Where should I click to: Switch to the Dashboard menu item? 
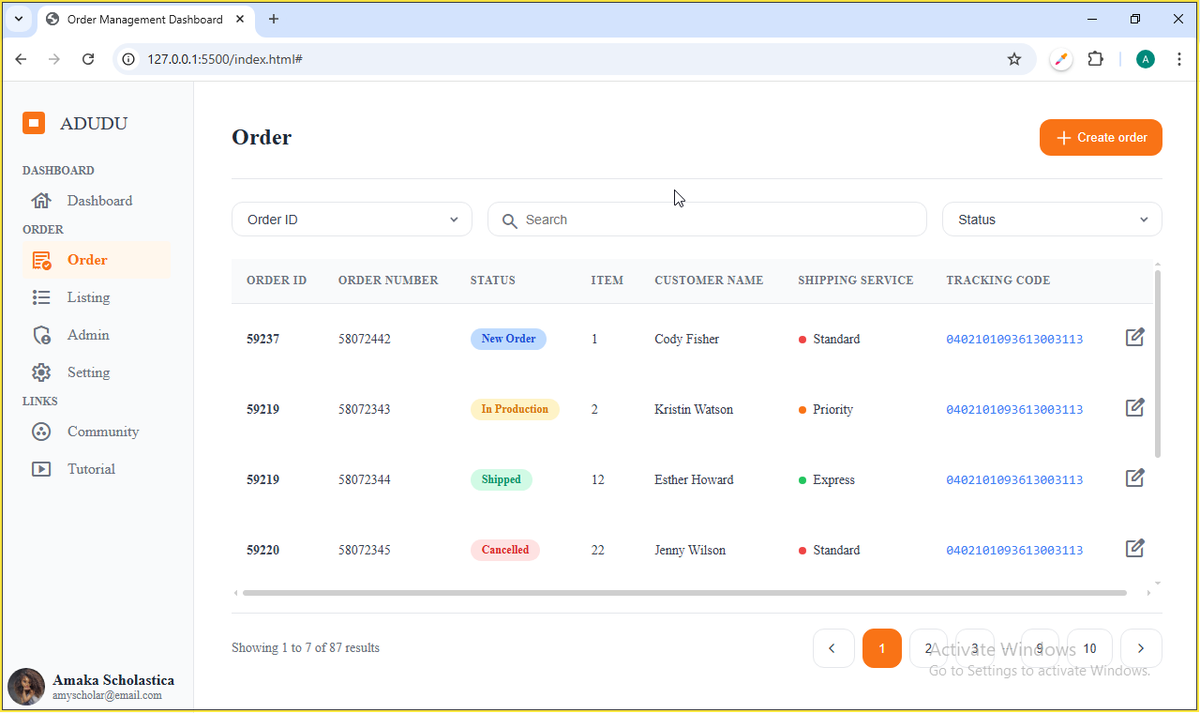[99, 200]
